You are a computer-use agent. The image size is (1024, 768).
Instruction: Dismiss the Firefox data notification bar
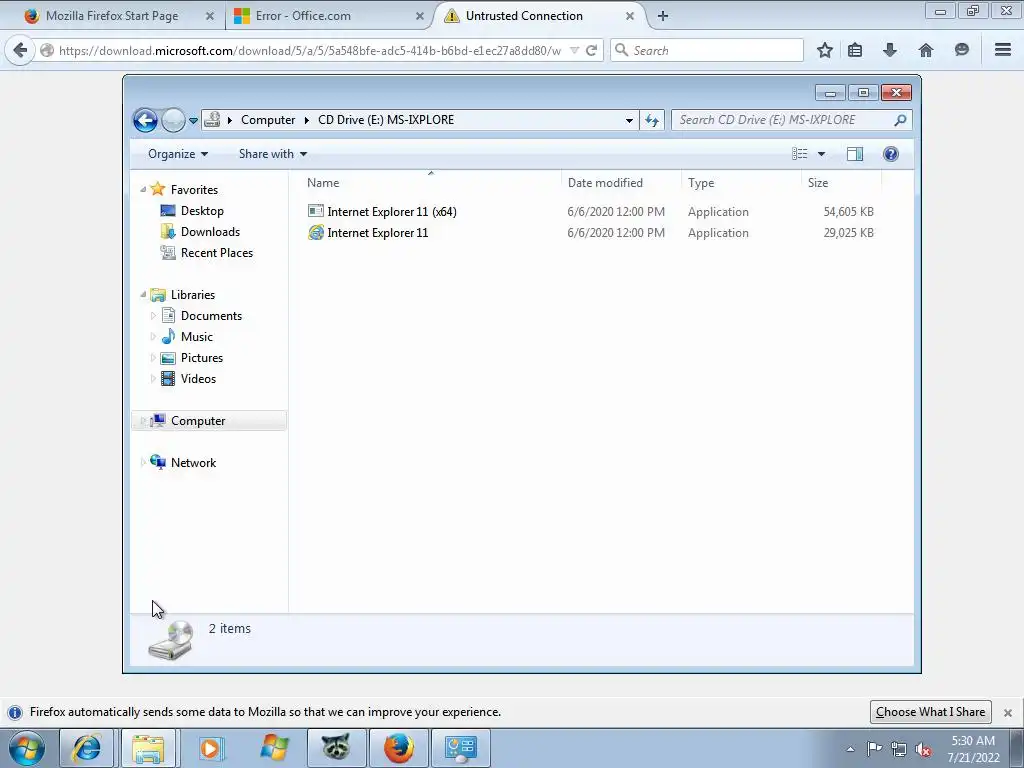[x=1008, y=712]
